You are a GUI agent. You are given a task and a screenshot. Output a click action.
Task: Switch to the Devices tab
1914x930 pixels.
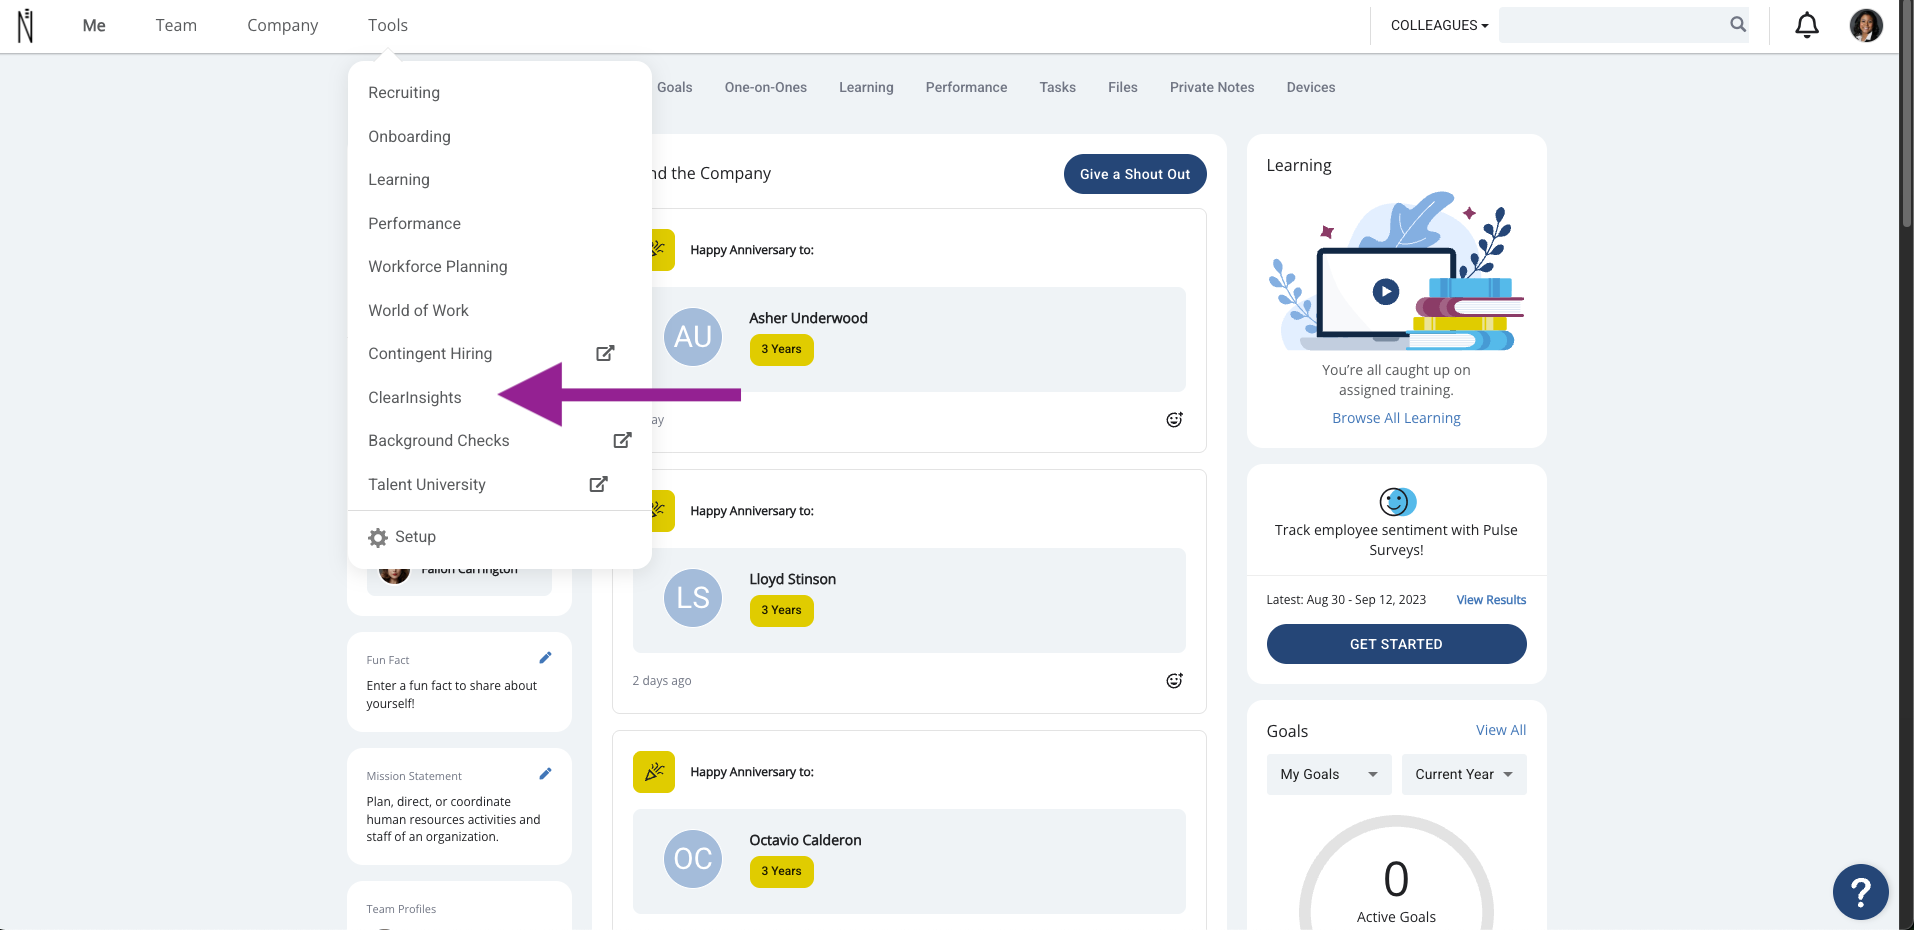coord(1310,88)
